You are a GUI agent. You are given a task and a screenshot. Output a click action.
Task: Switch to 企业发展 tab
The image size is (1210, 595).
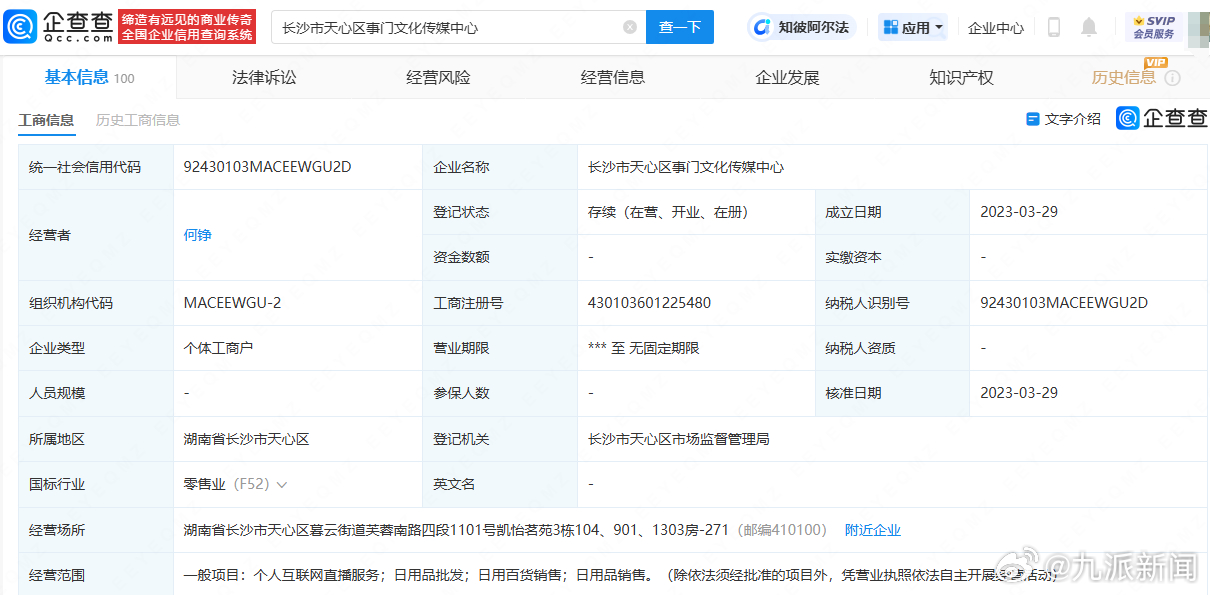[x=787, y=78]
